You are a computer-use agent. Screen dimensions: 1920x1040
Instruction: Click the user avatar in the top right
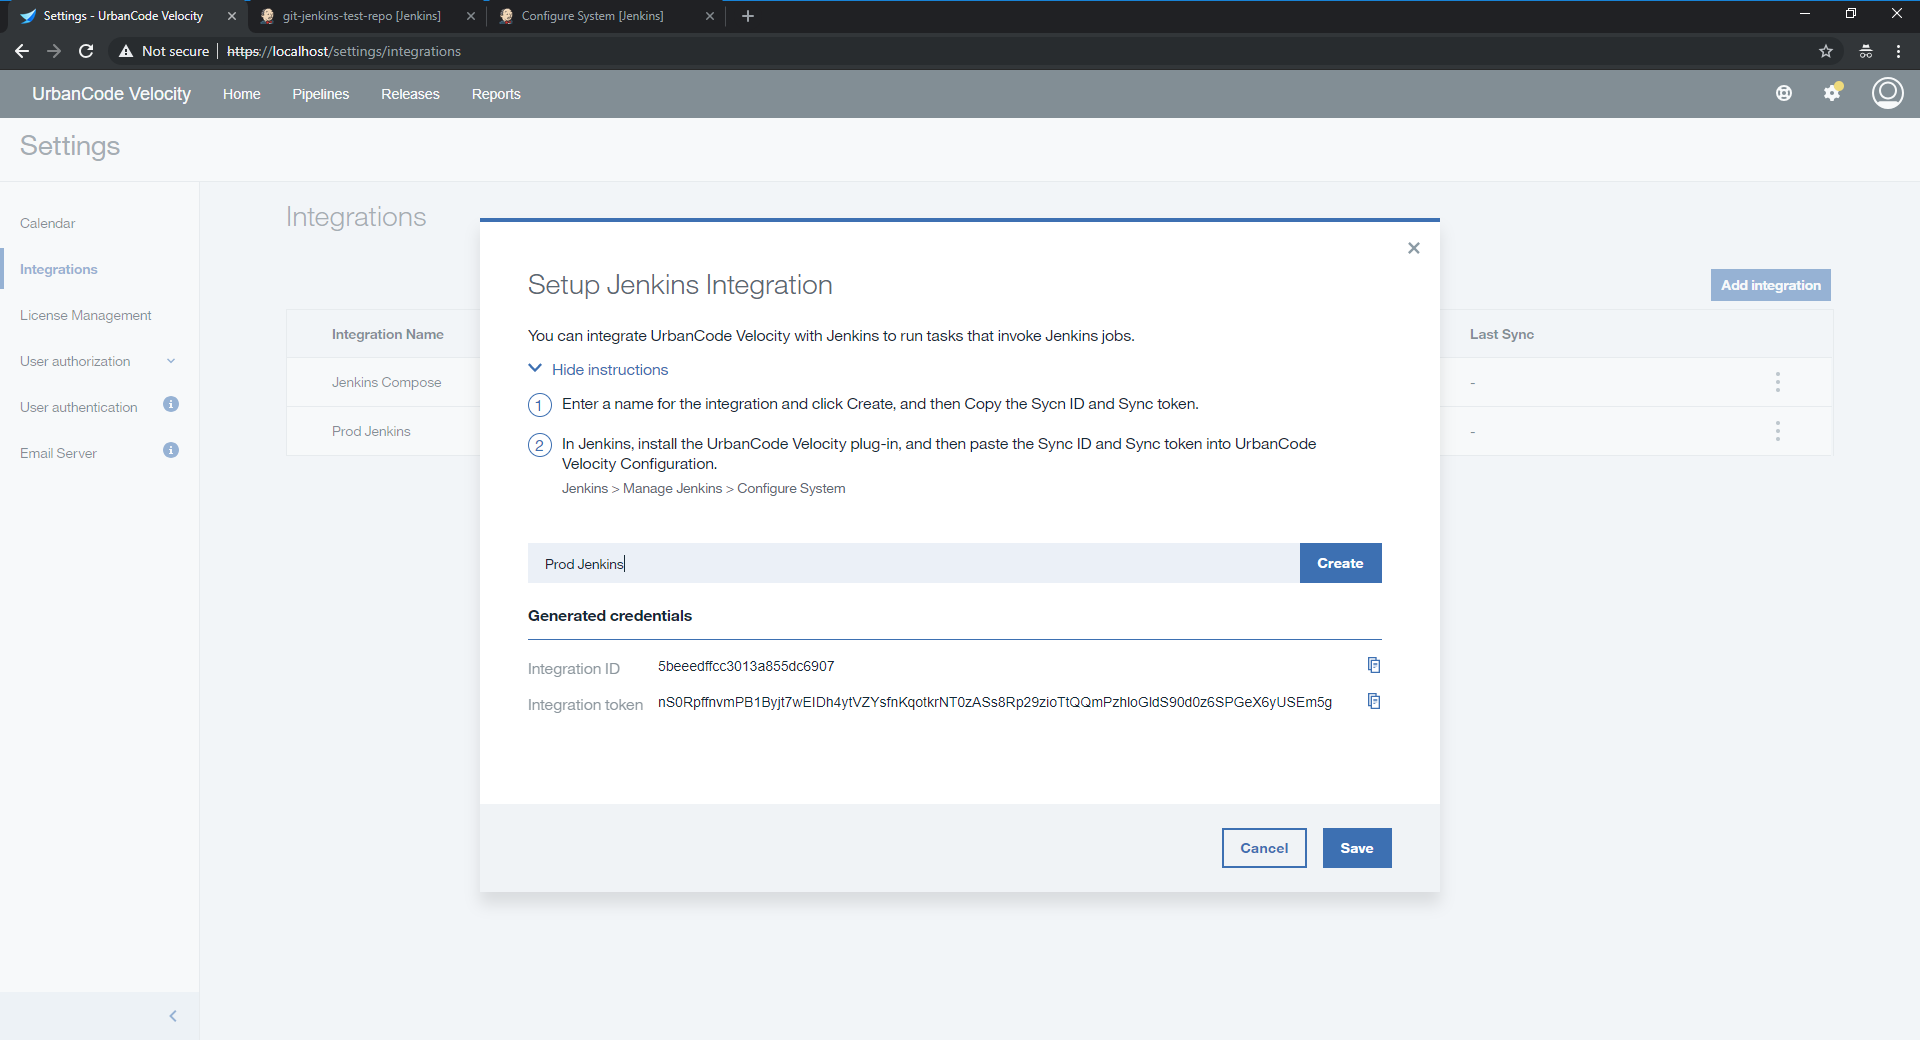point(1888,93)
